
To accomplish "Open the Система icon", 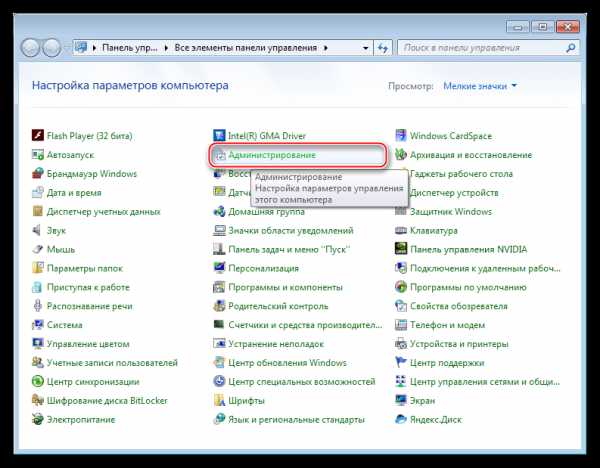I will (38, 325).
